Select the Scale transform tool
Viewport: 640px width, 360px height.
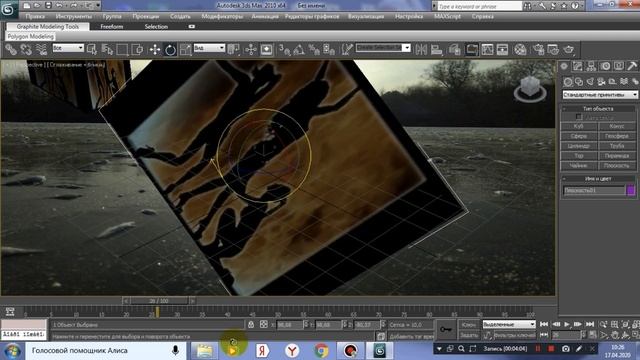(185, 50)
